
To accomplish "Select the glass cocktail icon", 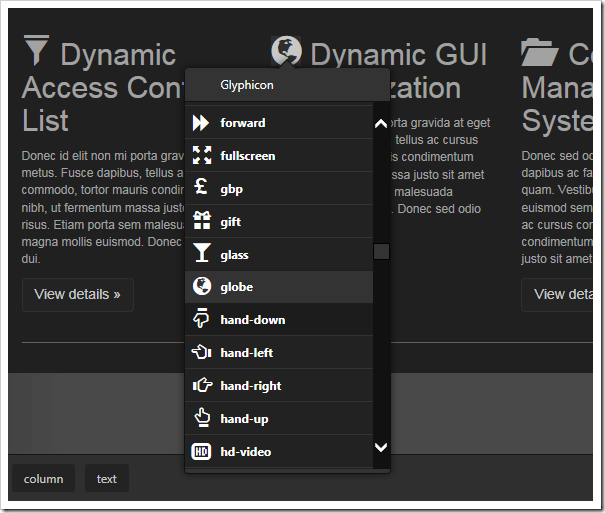I will (201, 255).
